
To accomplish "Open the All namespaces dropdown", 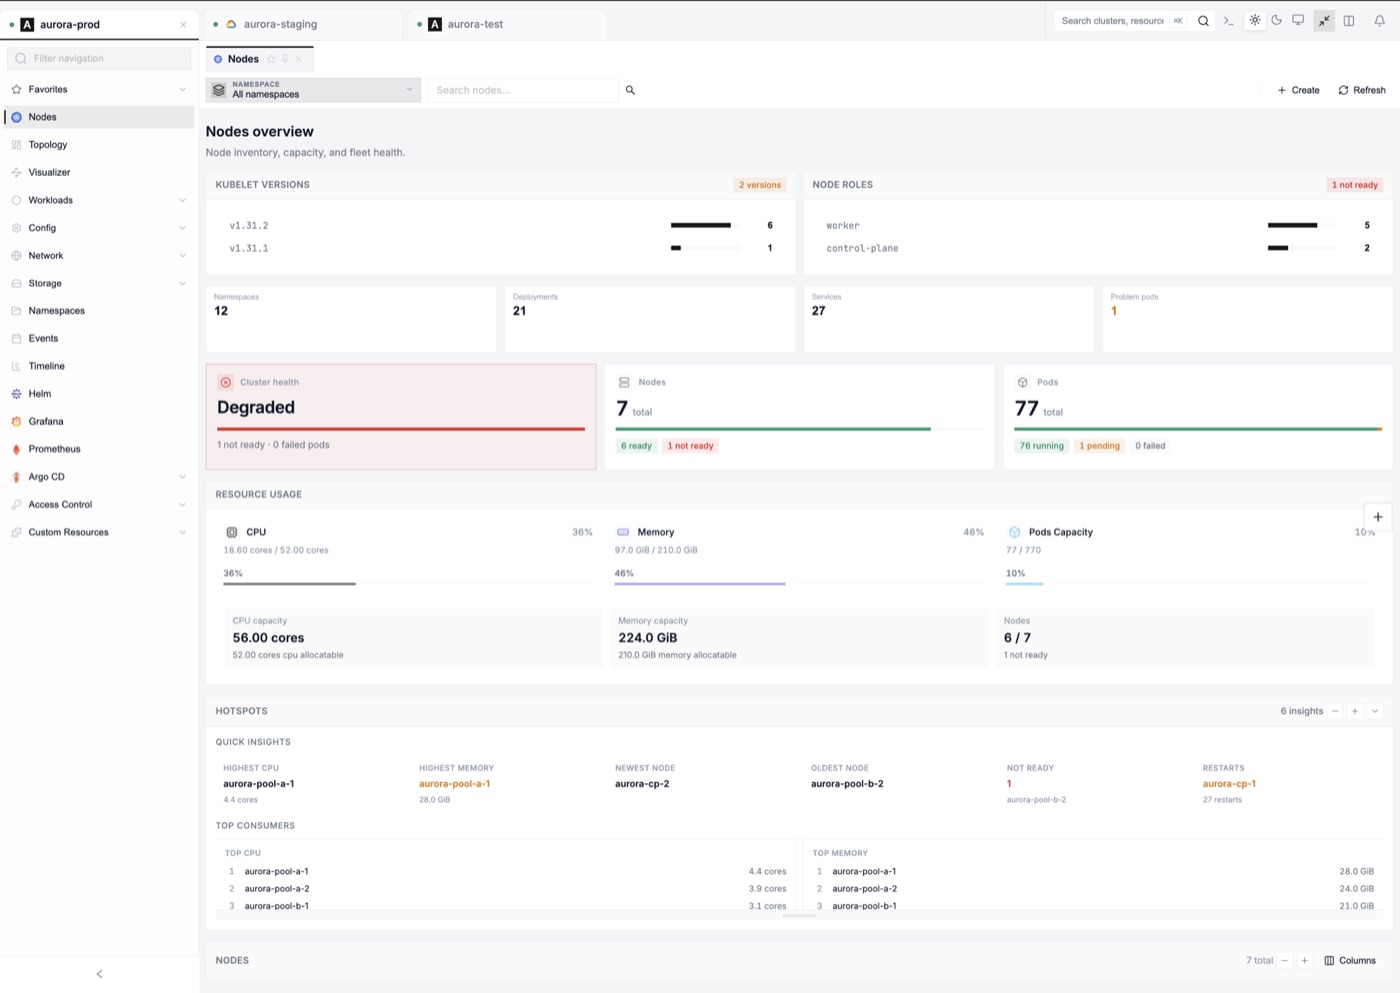I will (x=314, y=90).
